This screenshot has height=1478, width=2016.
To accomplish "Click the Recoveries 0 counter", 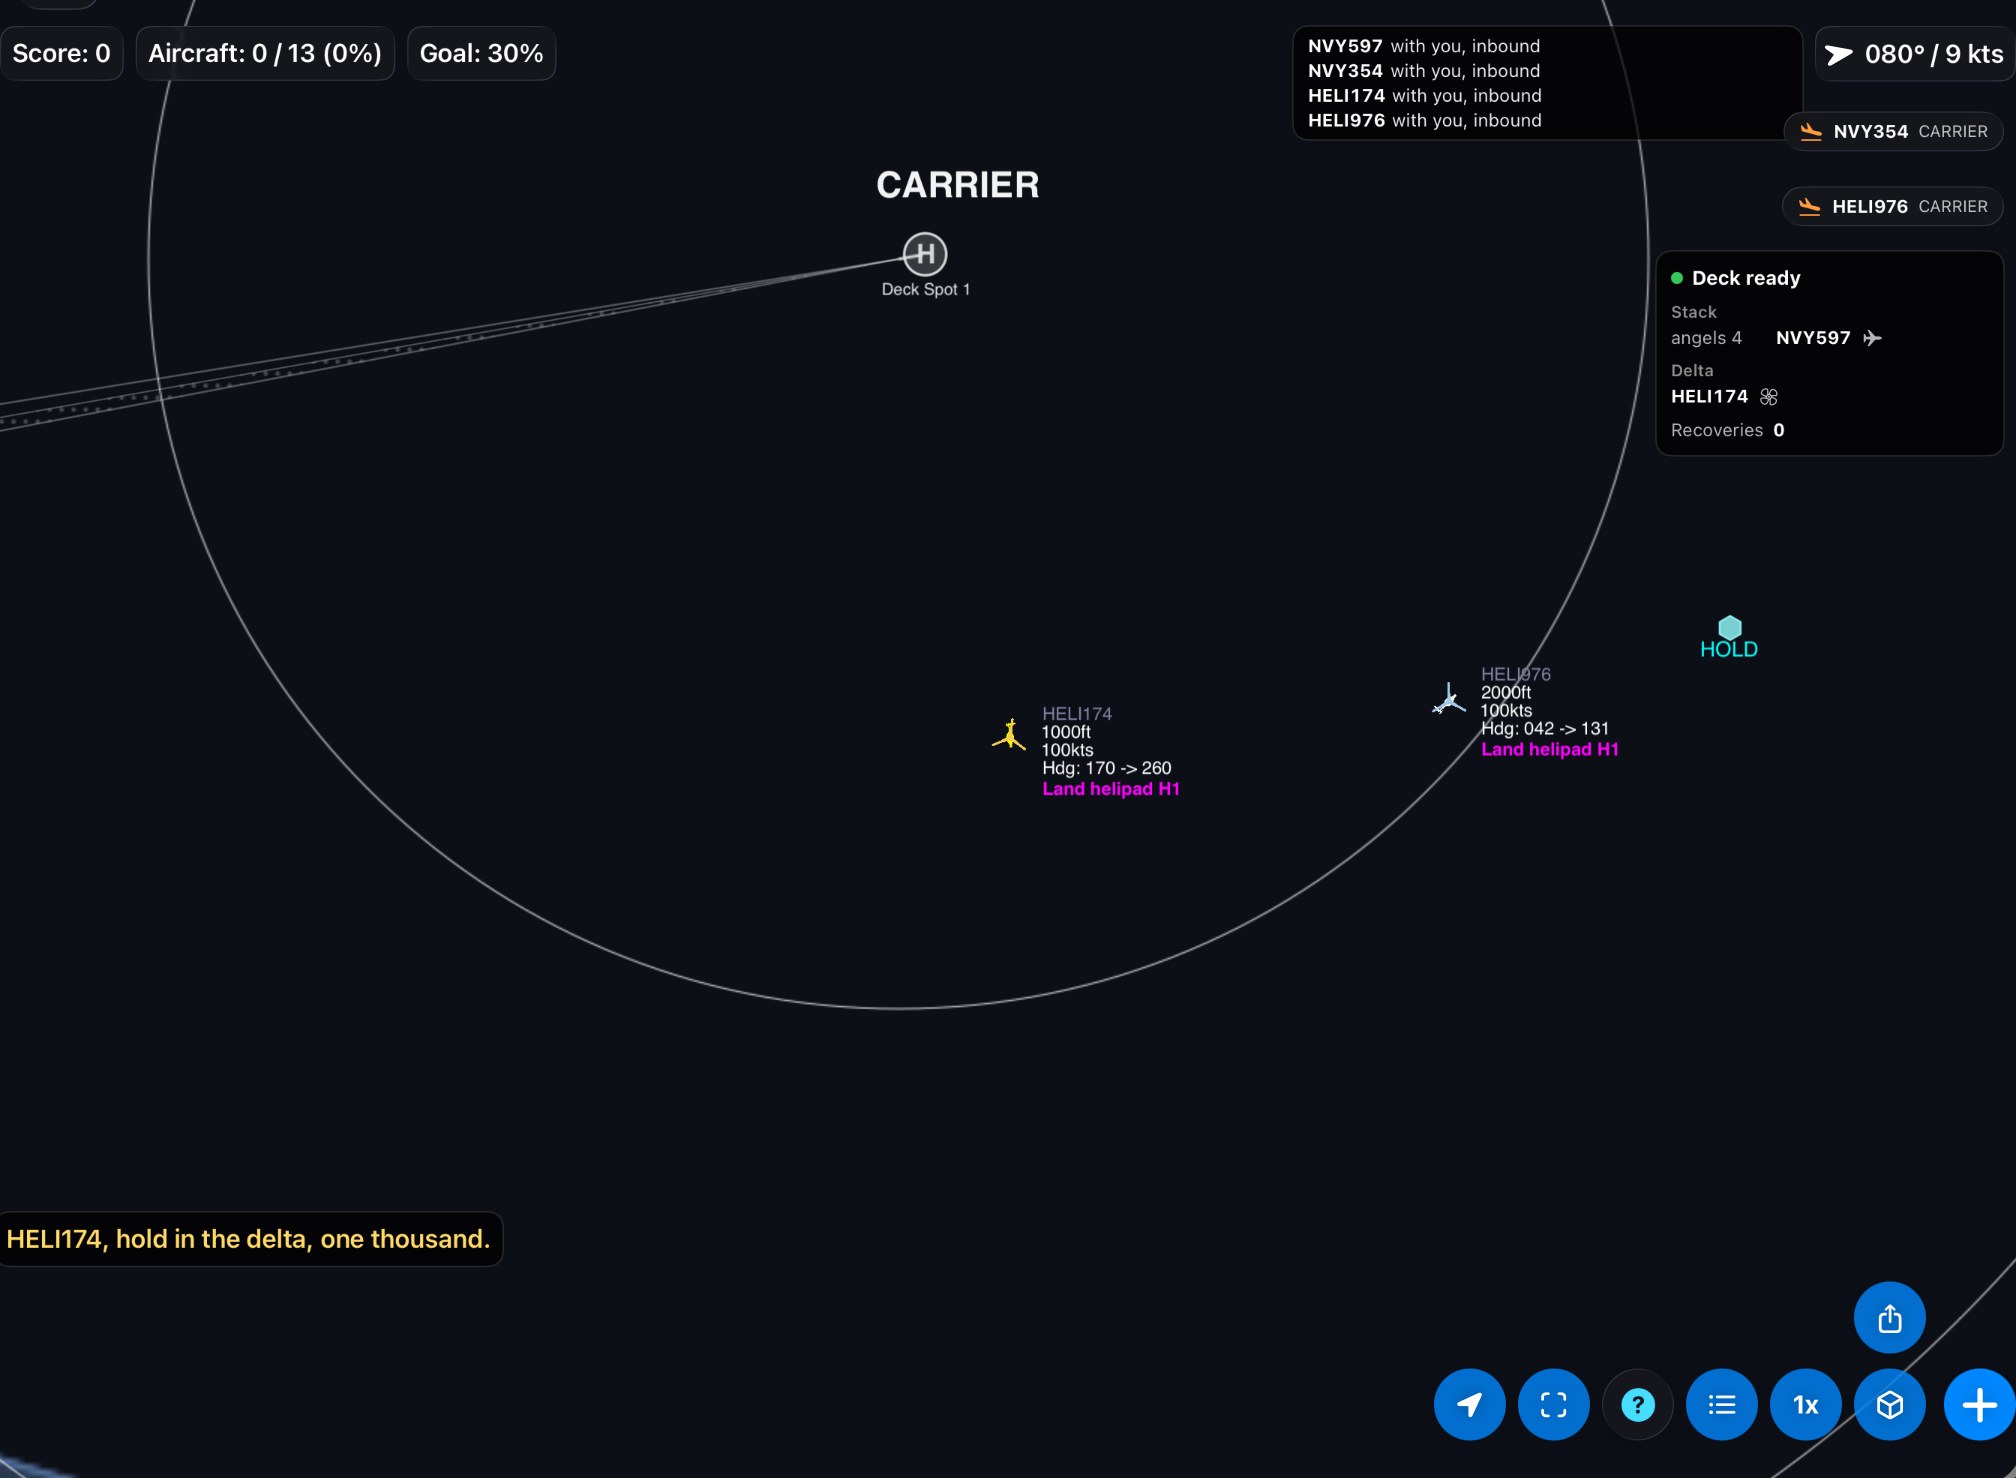I will coord(1727,430).
